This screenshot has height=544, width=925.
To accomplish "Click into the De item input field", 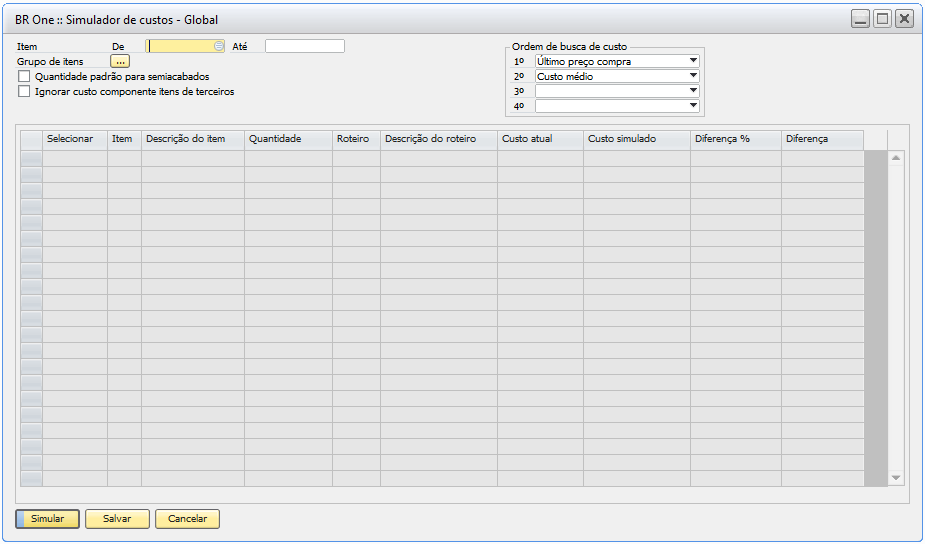I will pyautogui.click(x=180, y=46).
